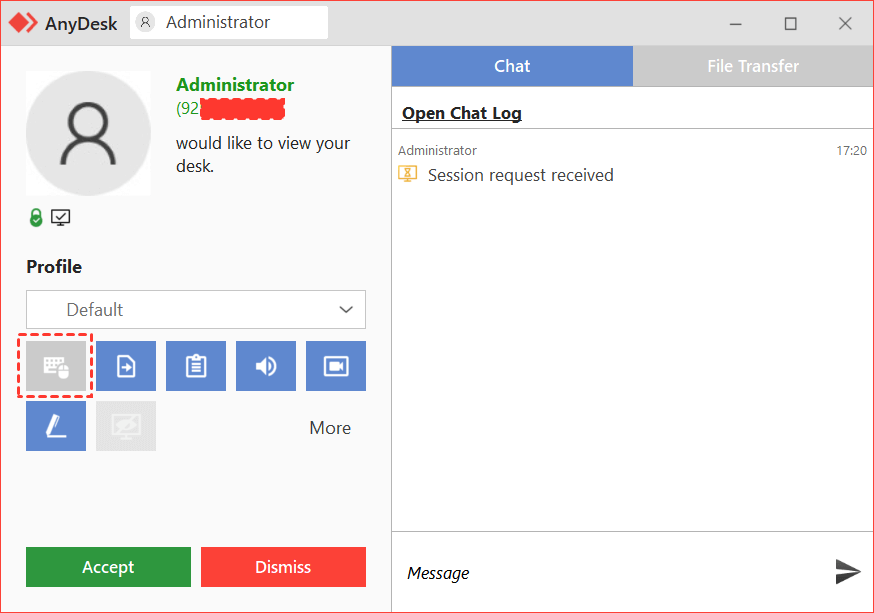Toggle drawing on screen permission
The height and width of the screenshot is (613, 874).
(56, 426)
